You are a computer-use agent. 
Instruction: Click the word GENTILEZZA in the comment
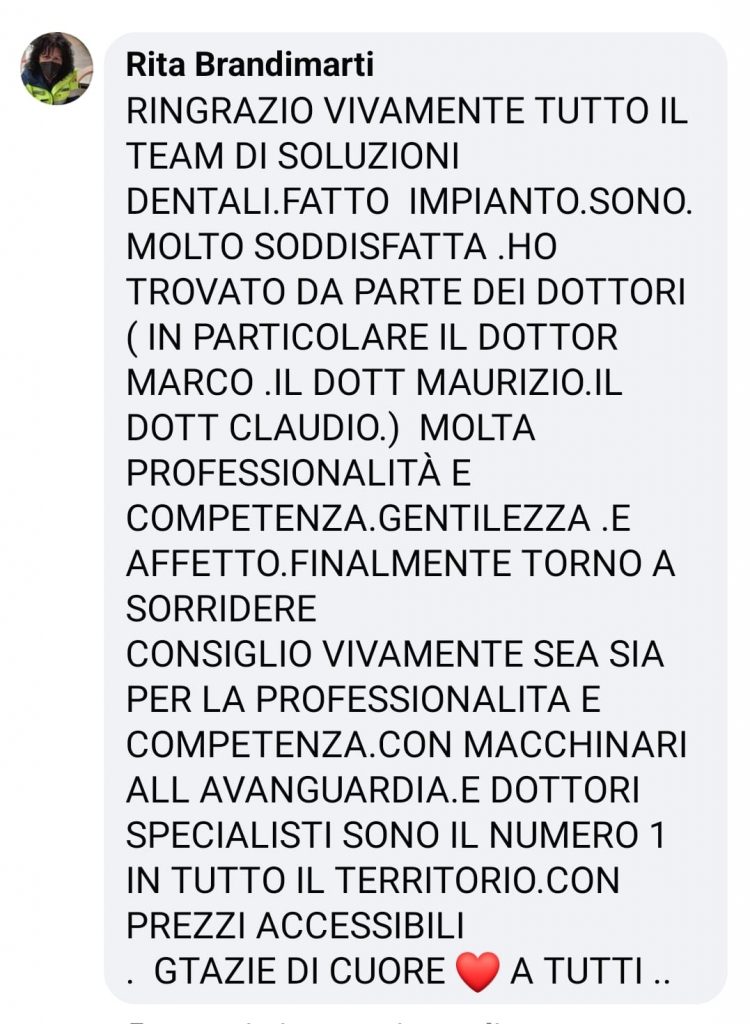coord(484,519)
